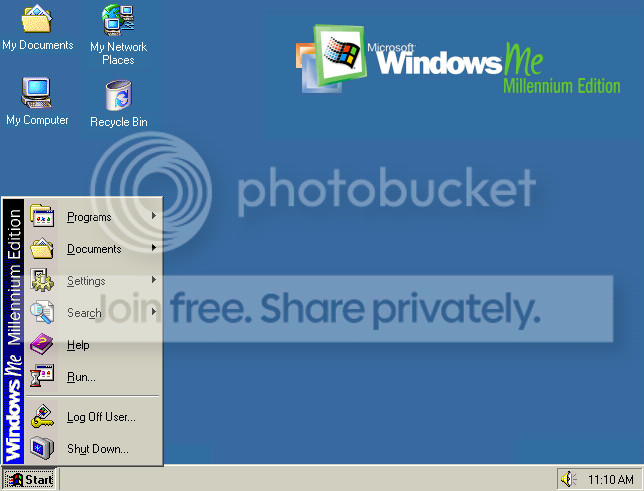Click the My Computer icon label
Viewport: 644px width, 491px height.
pos(37,120)
